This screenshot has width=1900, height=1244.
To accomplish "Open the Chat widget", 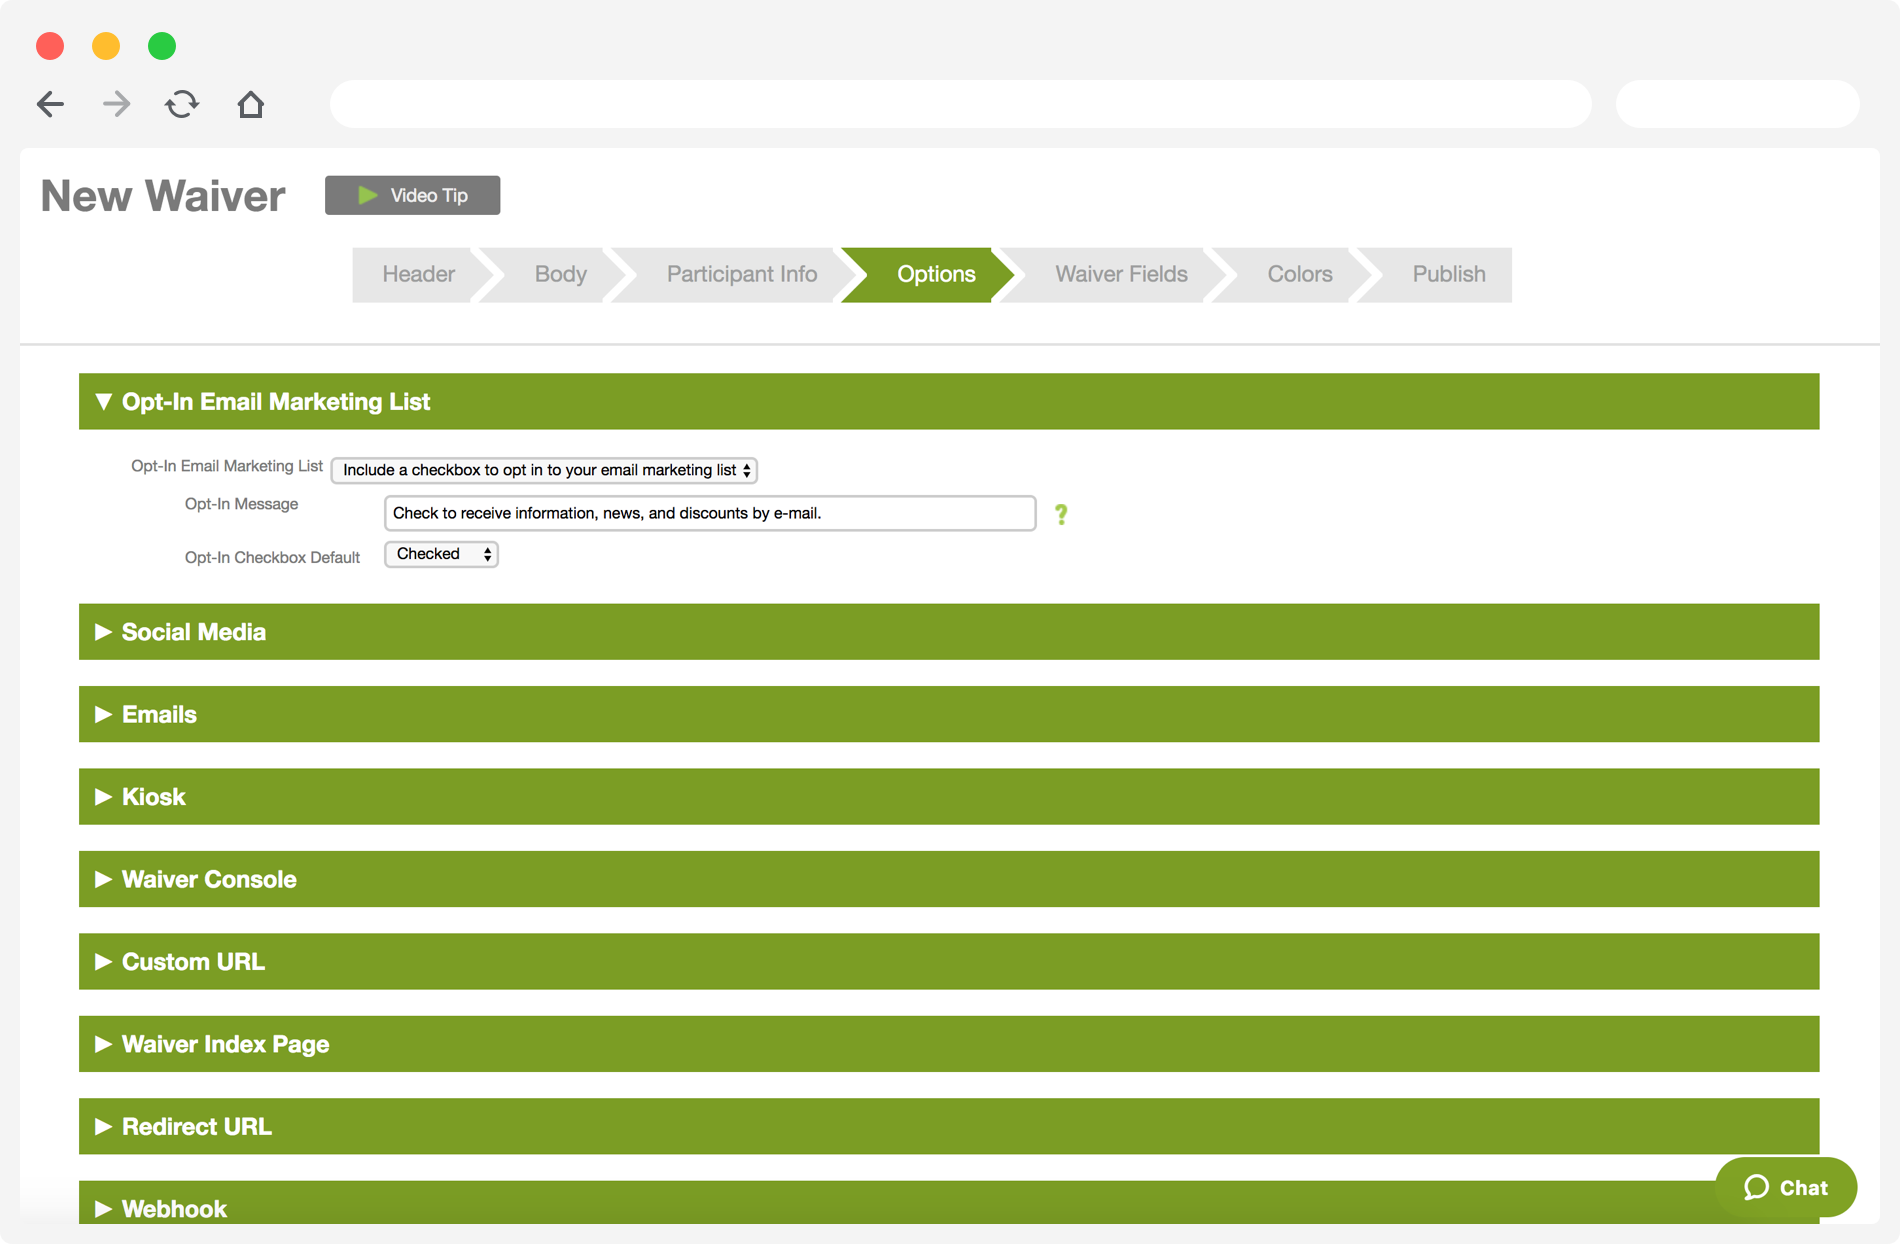I will [x=1785, y=1188].
